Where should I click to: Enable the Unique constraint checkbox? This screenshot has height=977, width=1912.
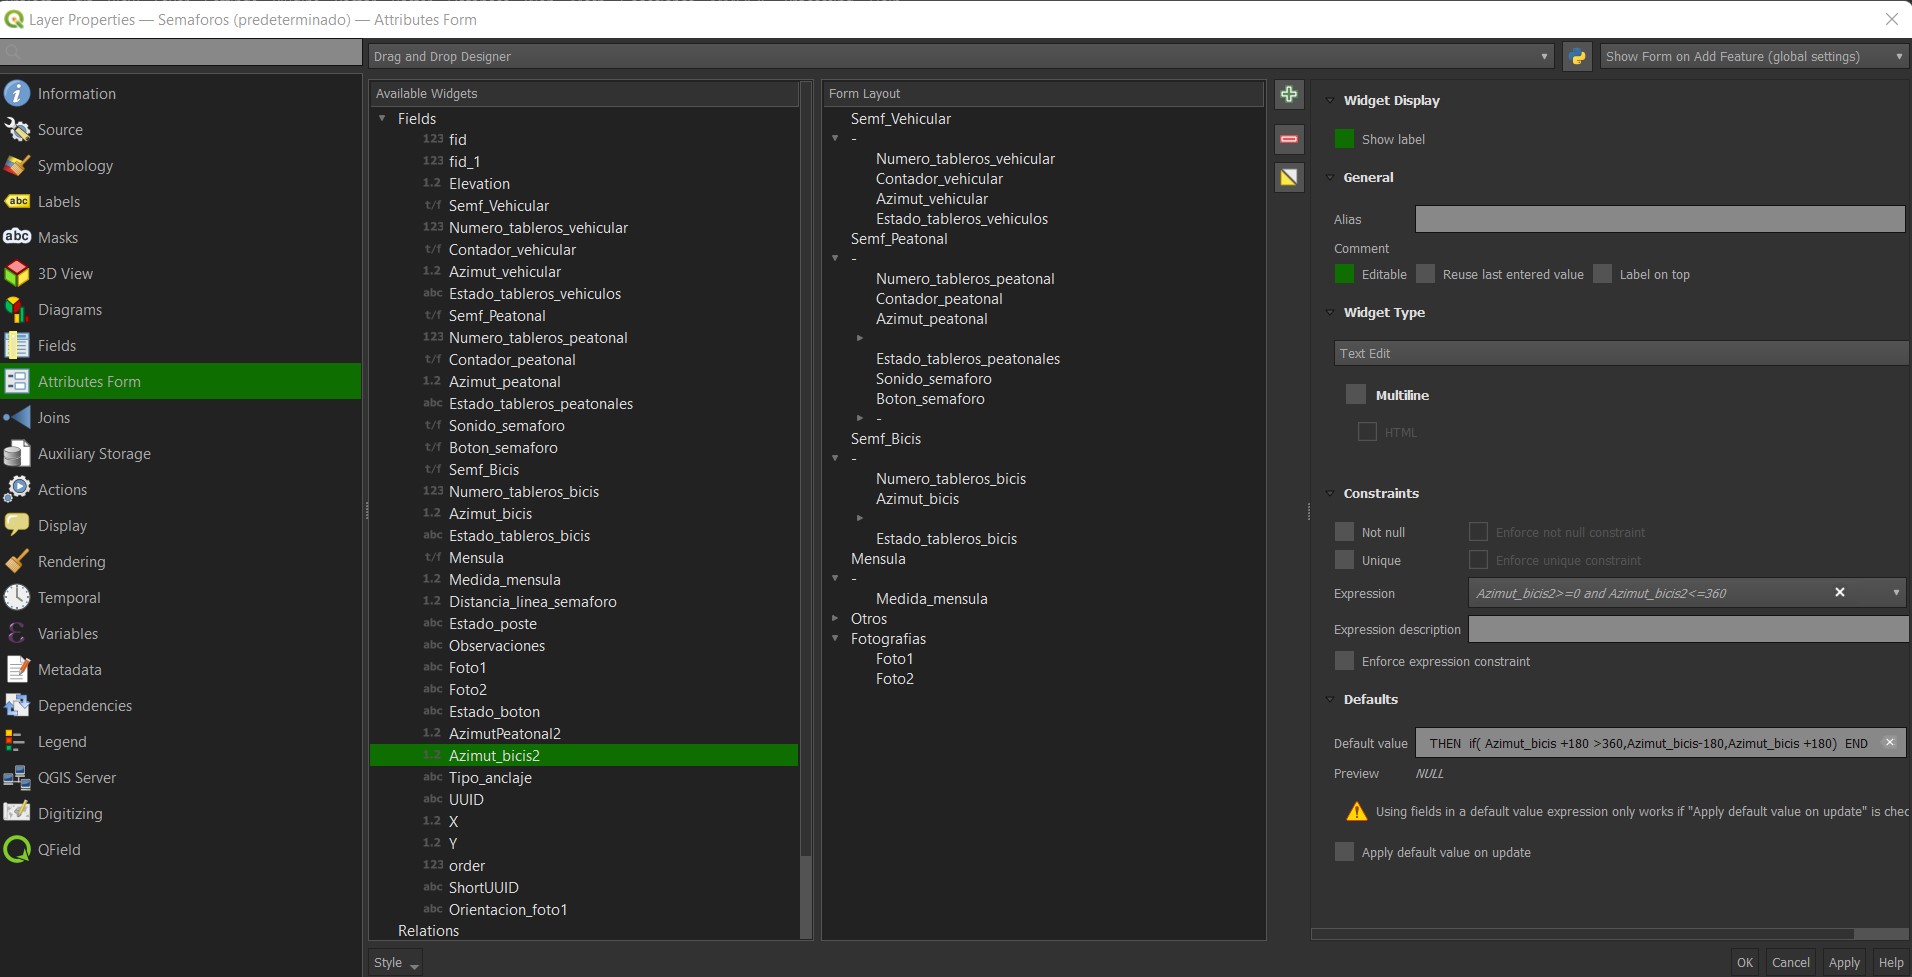click(x=1344, y=560)
